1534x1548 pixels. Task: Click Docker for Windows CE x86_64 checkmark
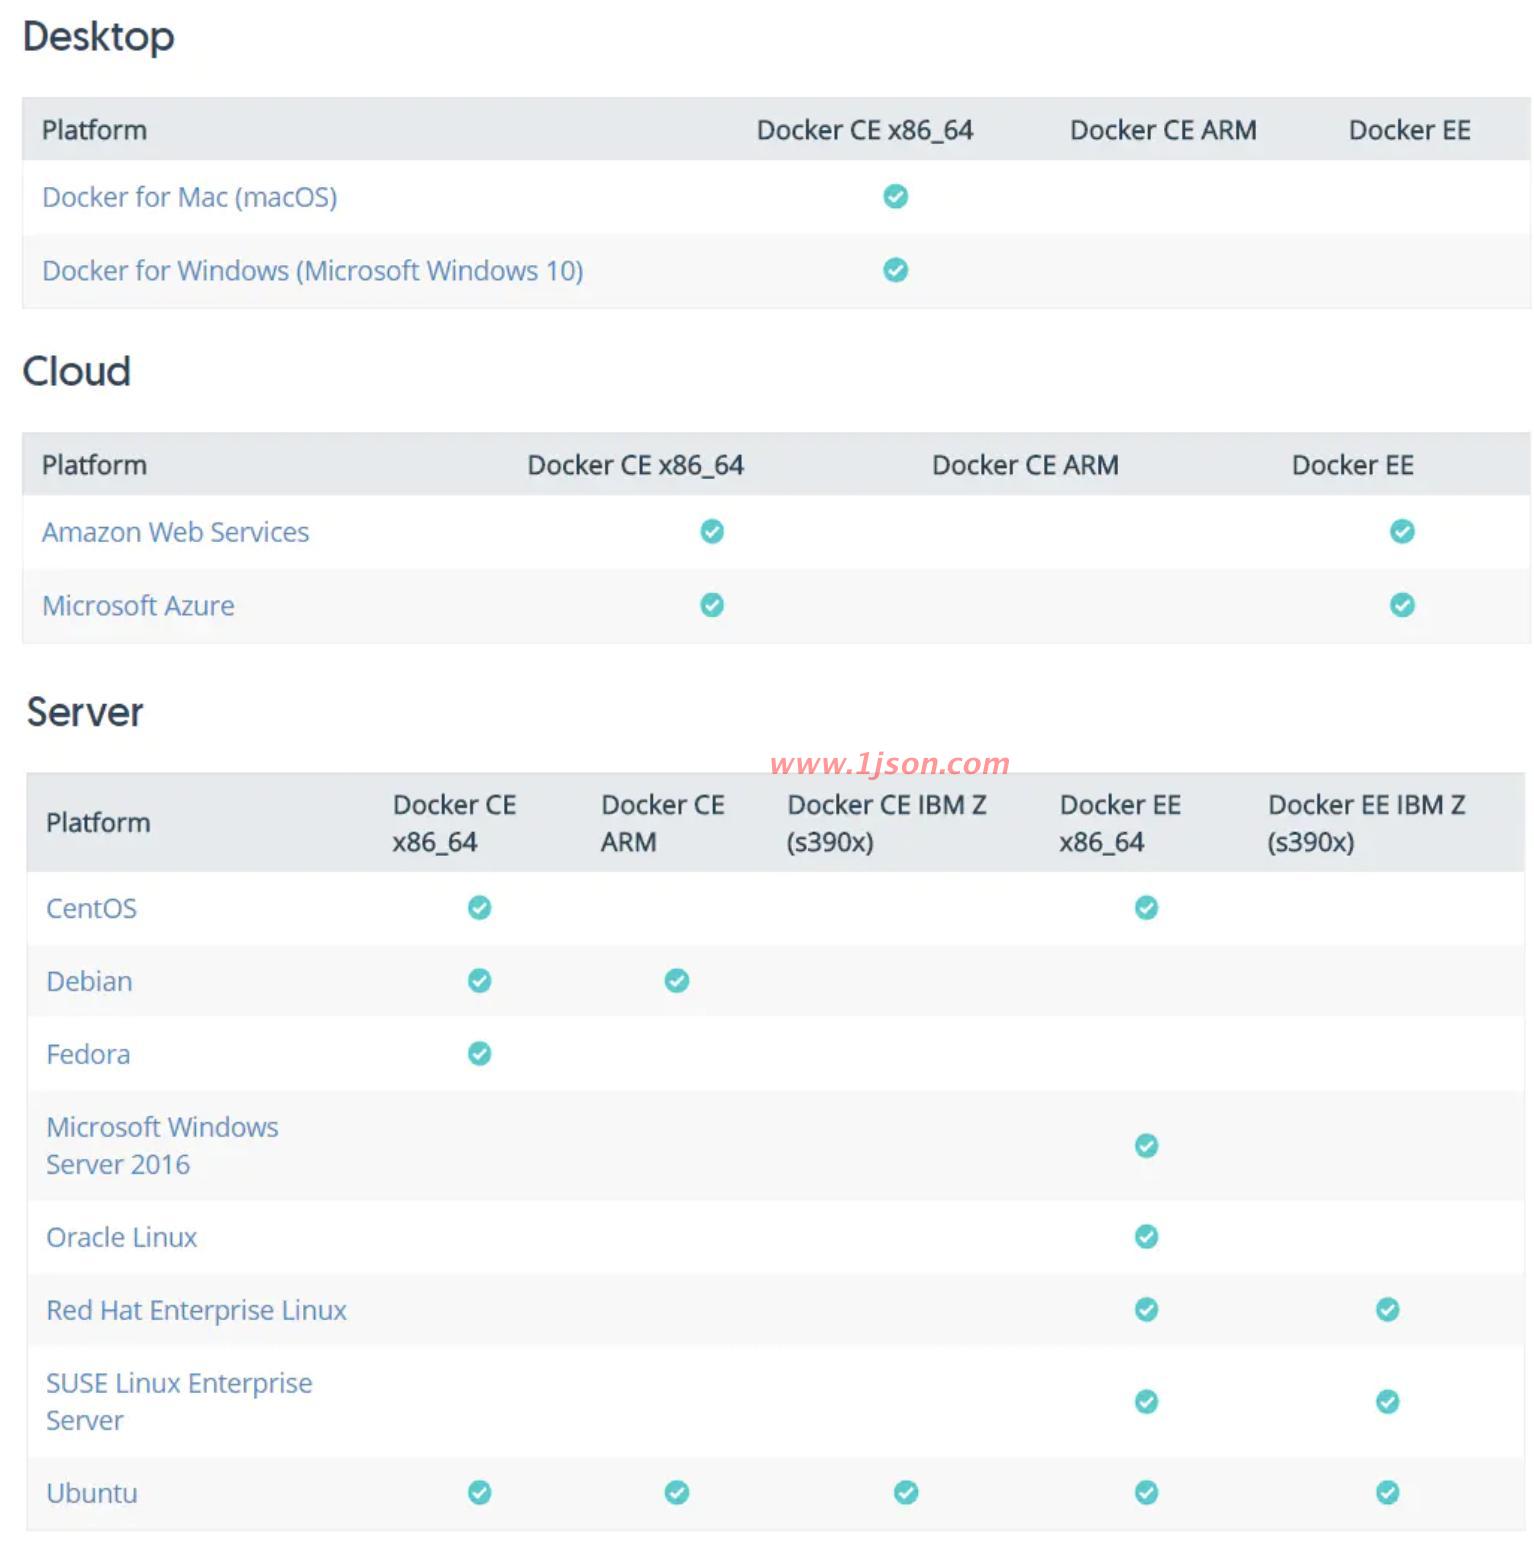896,270
